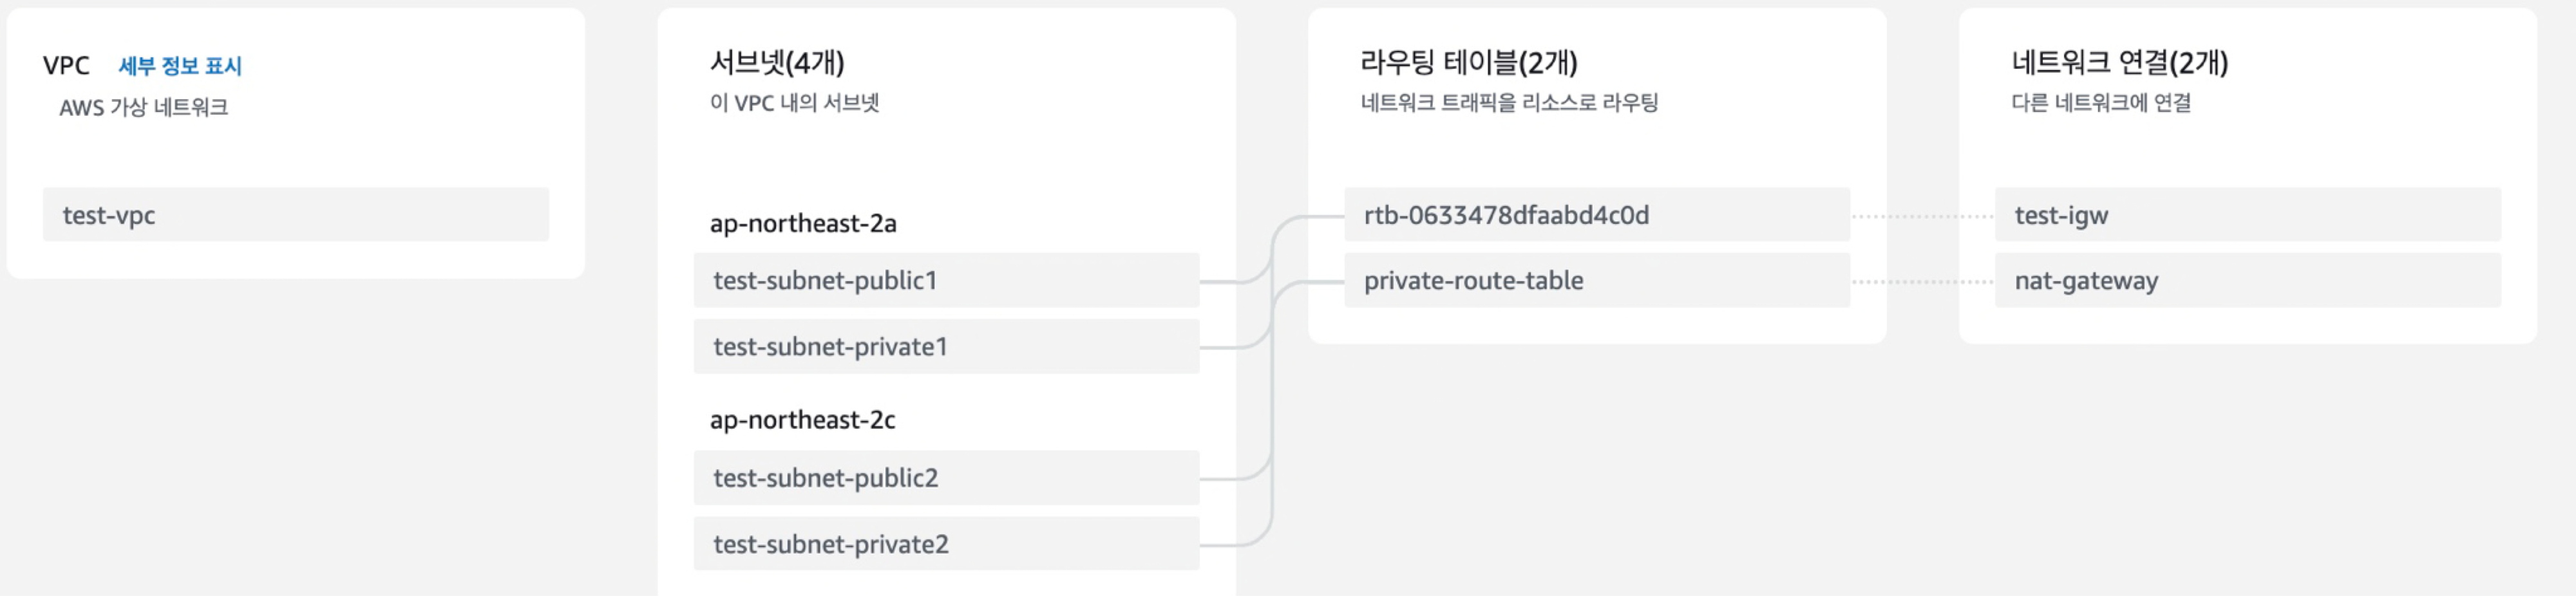Click the 서브넷(4개) panel heading
This screenshot has height=596, width=2576.
point(777,62)
